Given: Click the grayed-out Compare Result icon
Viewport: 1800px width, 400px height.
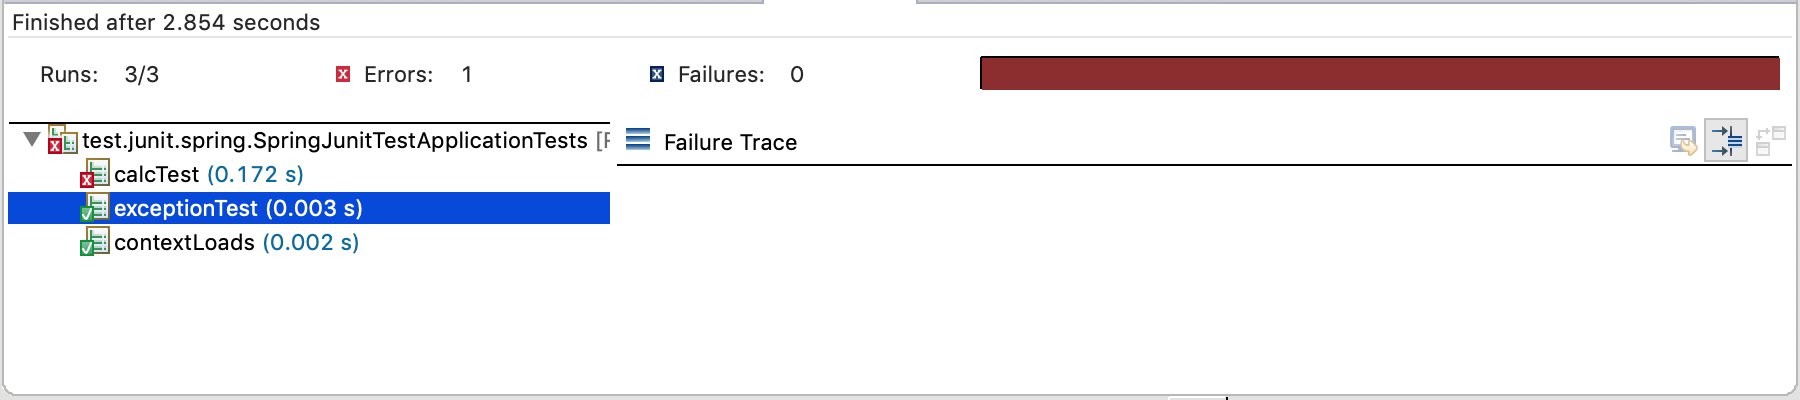Looking at the screenshot, I should click(x=1770, y=141).
